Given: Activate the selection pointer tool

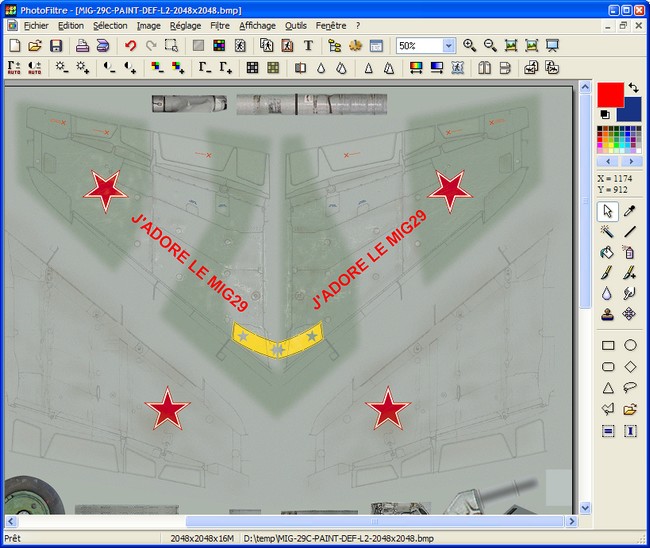Looking at the screenshot, I should pyautogui.click(x=607, y=211).
